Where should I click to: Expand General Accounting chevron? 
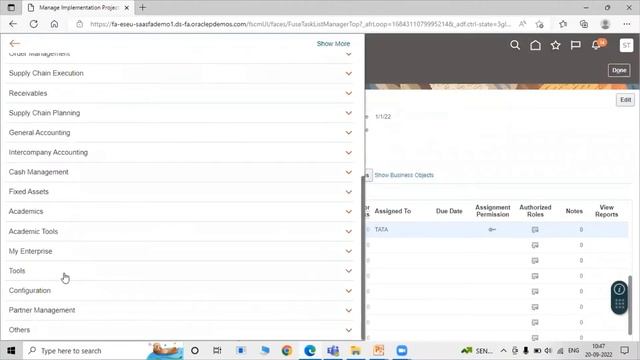point(349,133)
